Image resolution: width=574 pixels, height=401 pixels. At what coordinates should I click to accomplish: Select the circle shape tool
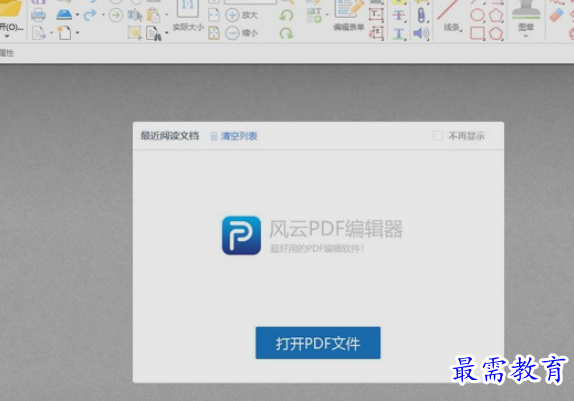477,15
